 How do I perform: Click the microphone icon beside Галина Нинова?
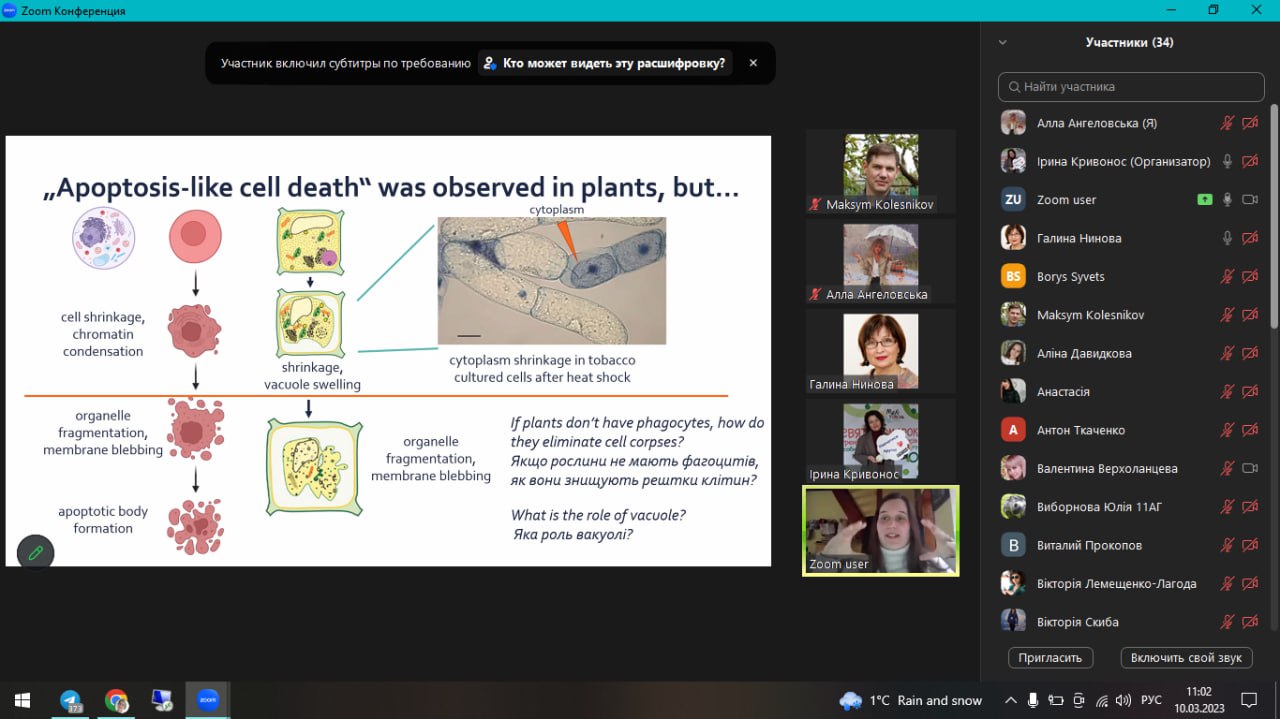pos(1227,238)
